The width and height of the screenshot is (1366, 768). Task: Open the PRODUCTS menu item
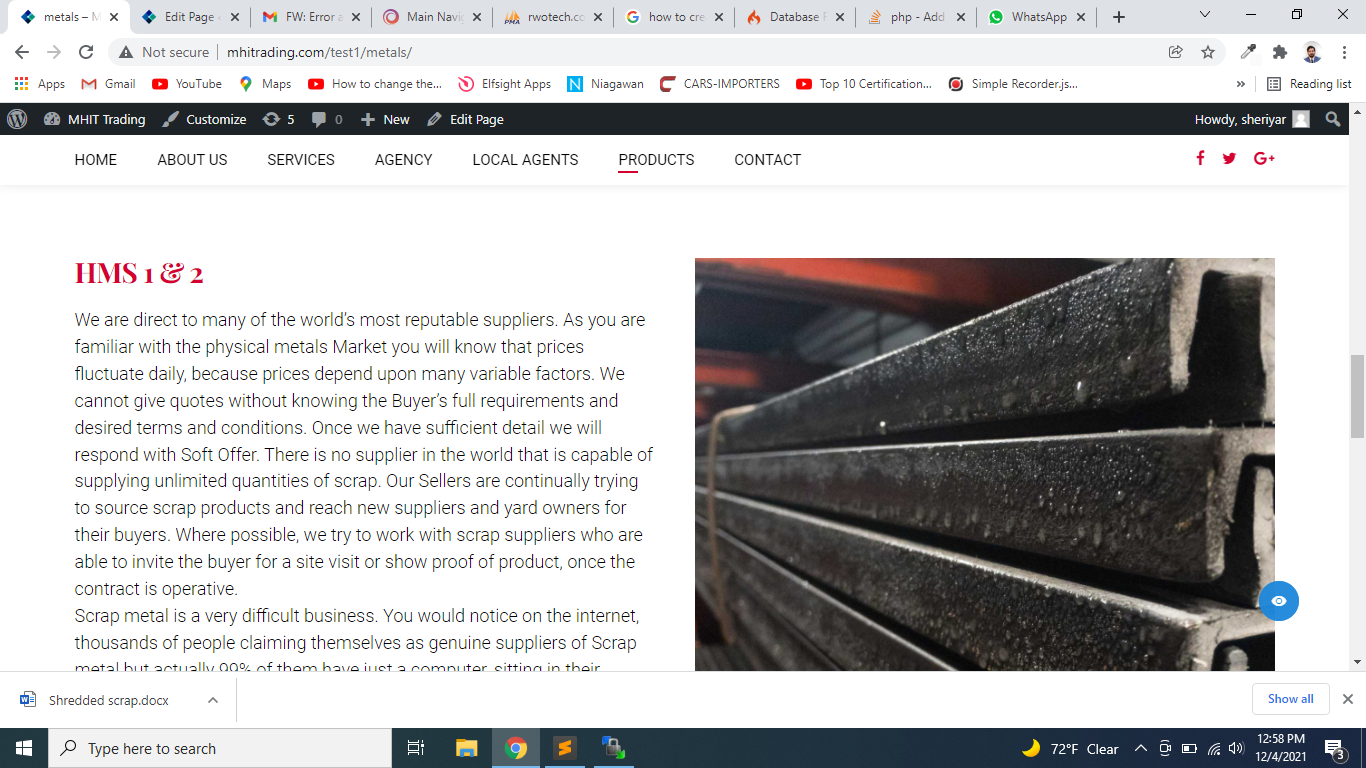(x=656, y=160)
